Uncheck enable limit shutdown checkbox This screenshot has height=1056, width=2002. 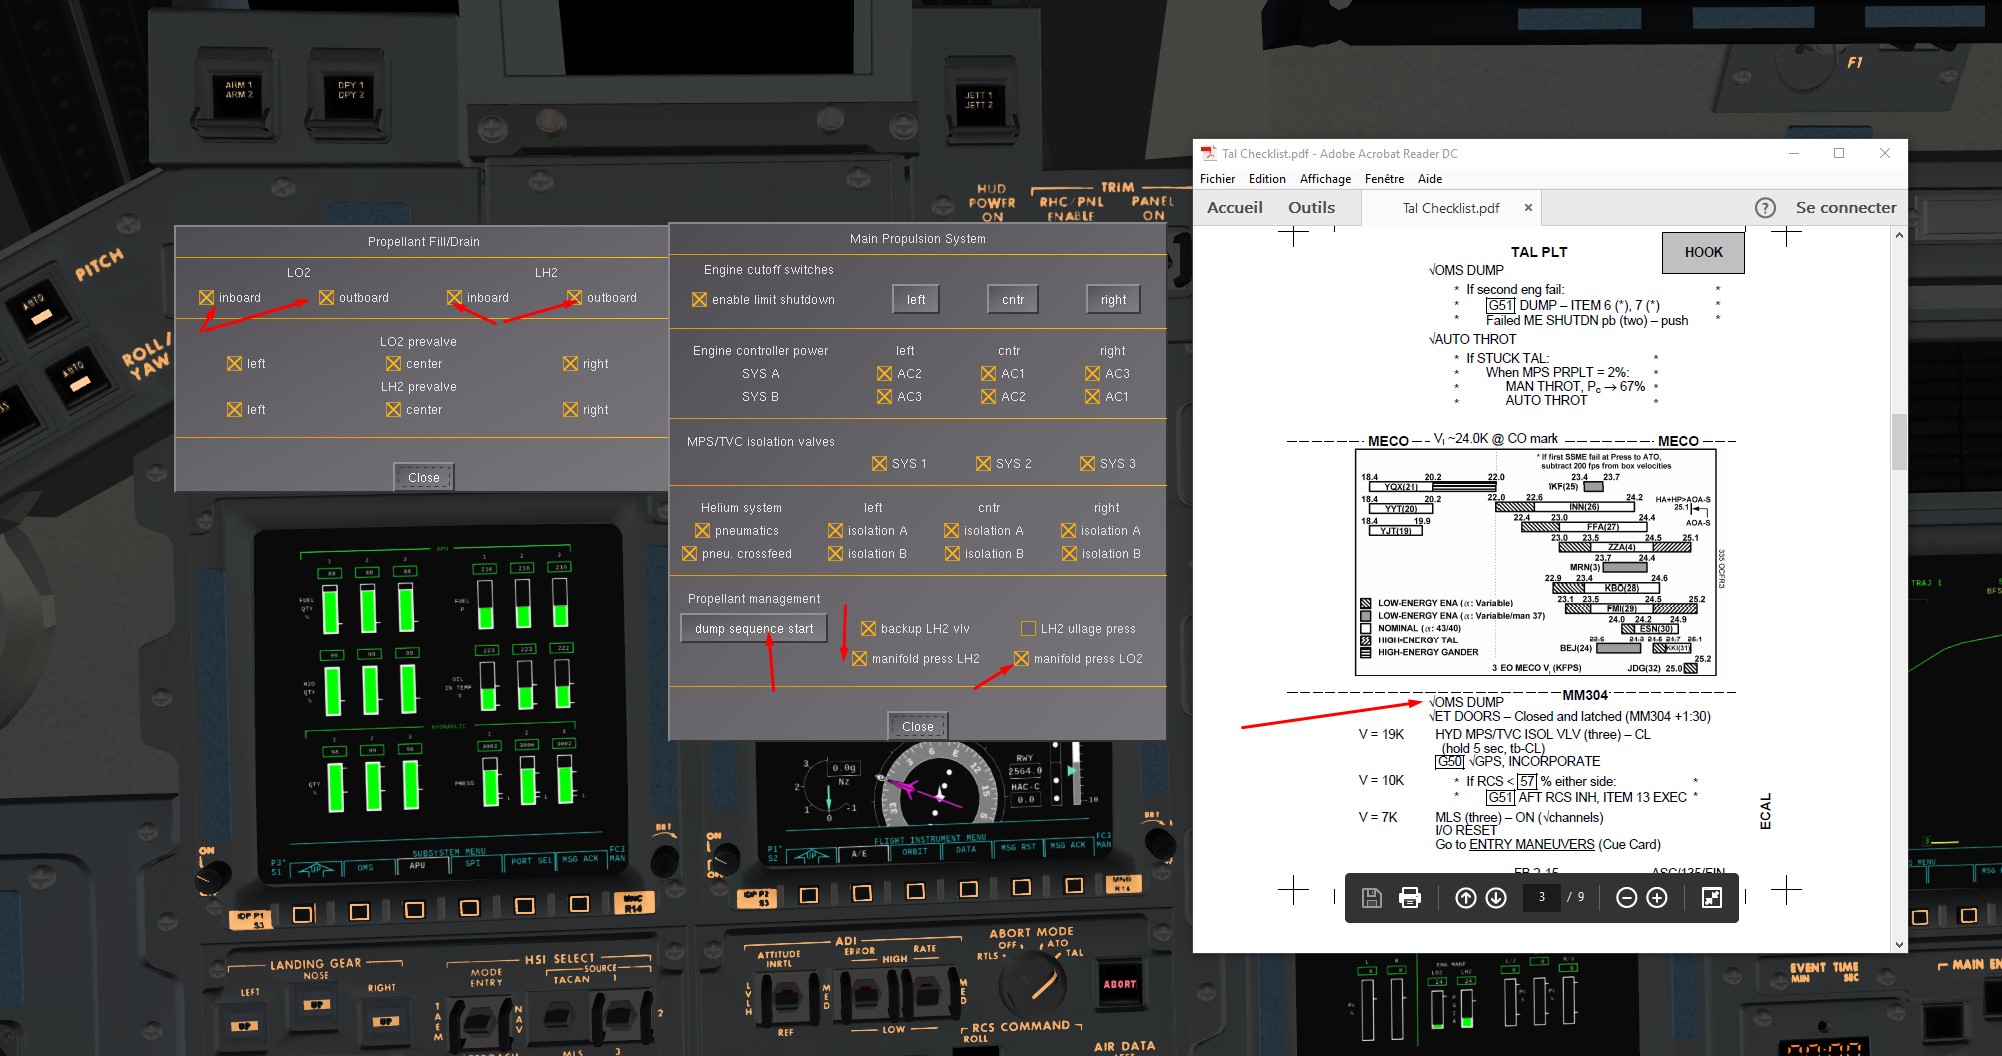700,299
